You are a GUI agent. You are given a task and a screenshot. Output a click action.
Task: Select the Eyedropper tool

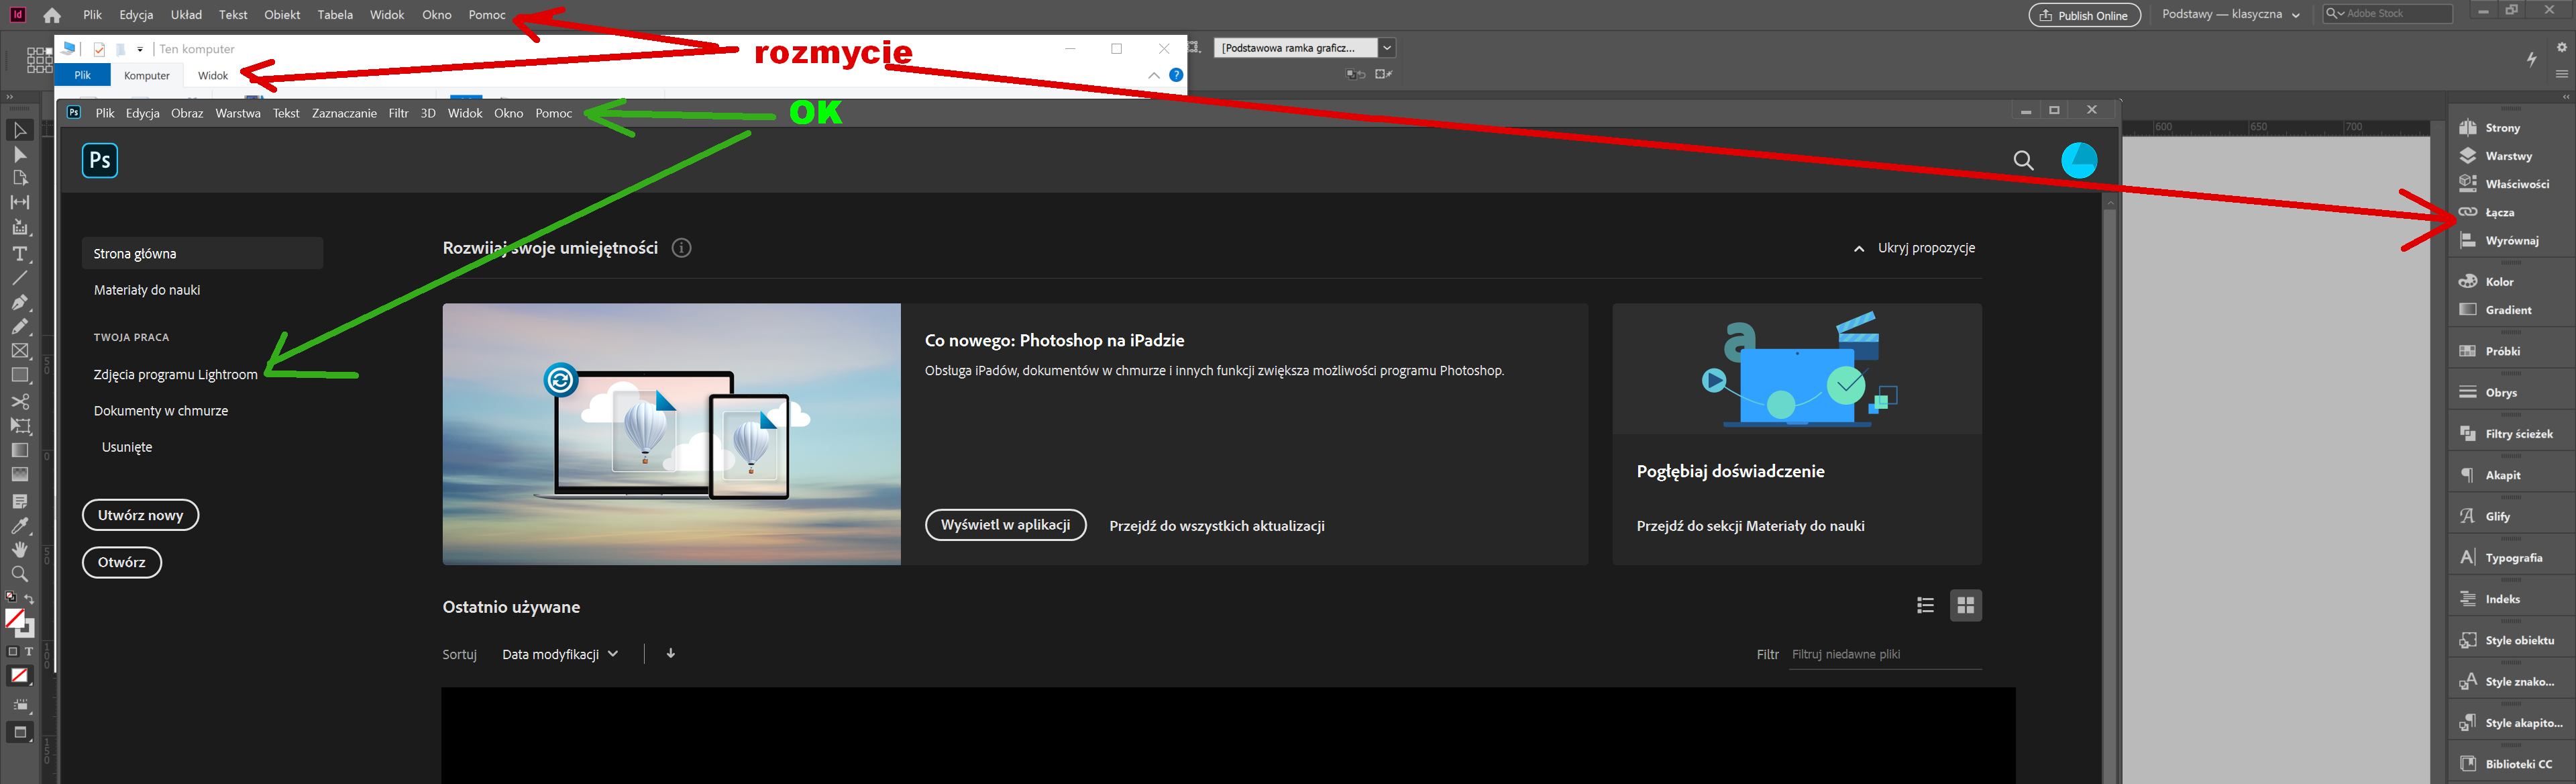tap(19, 525)
